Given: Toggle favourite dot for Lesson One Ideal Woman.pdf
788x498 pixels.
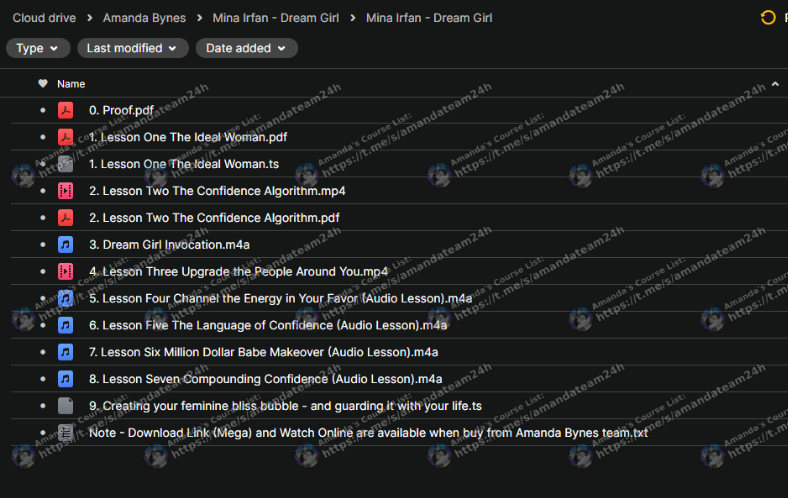Looking at the screenshot, I should coord(43,137).
